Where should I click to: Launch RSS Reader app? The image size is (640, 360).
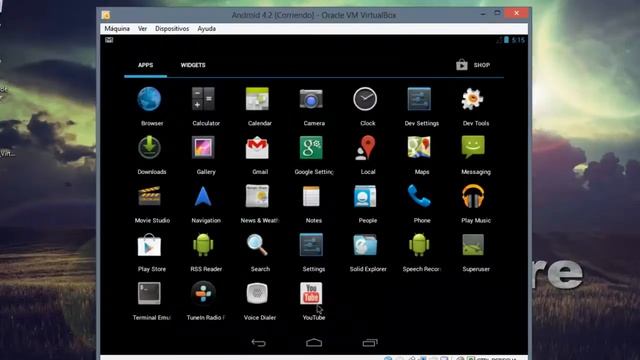(x=203, y=245)
